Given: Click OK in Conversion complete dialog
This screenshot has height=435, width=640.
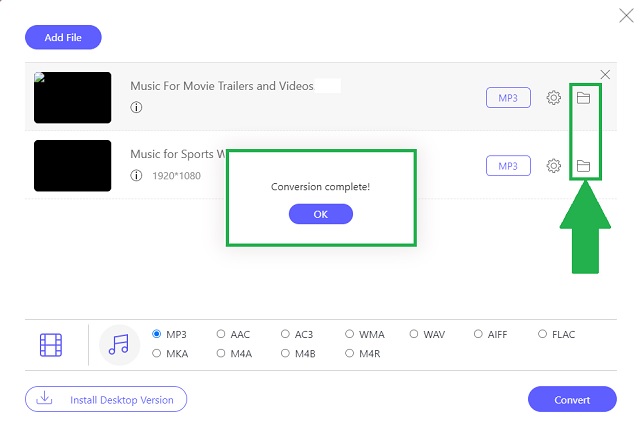Looking at the screenshot, I should click(x=321, y=214).
